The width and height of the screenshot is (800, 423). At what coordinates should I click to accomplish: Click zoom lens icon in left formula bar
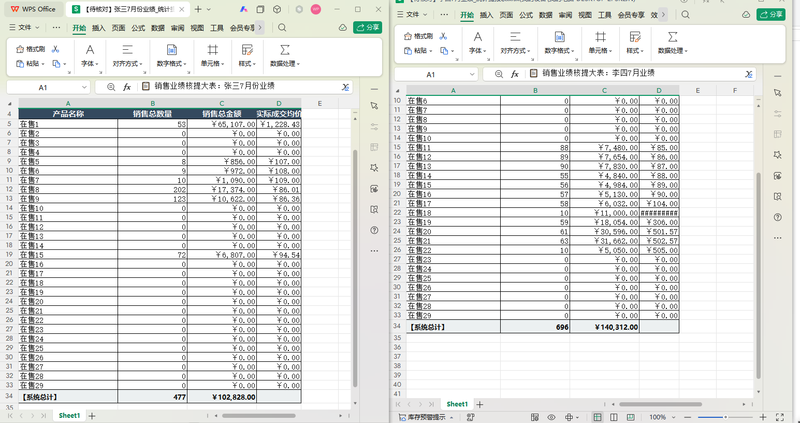111,87
